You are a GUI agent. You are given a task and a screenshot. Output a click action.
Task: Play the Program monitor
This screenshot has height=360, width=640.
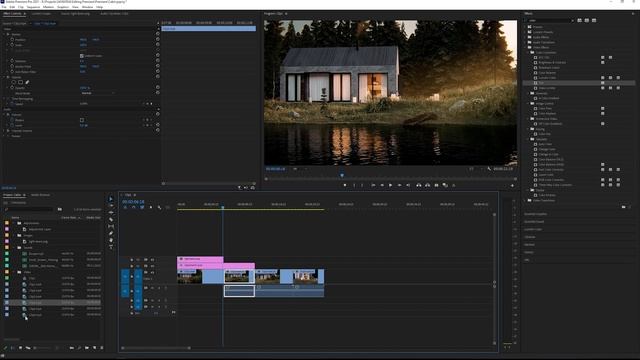391,185
